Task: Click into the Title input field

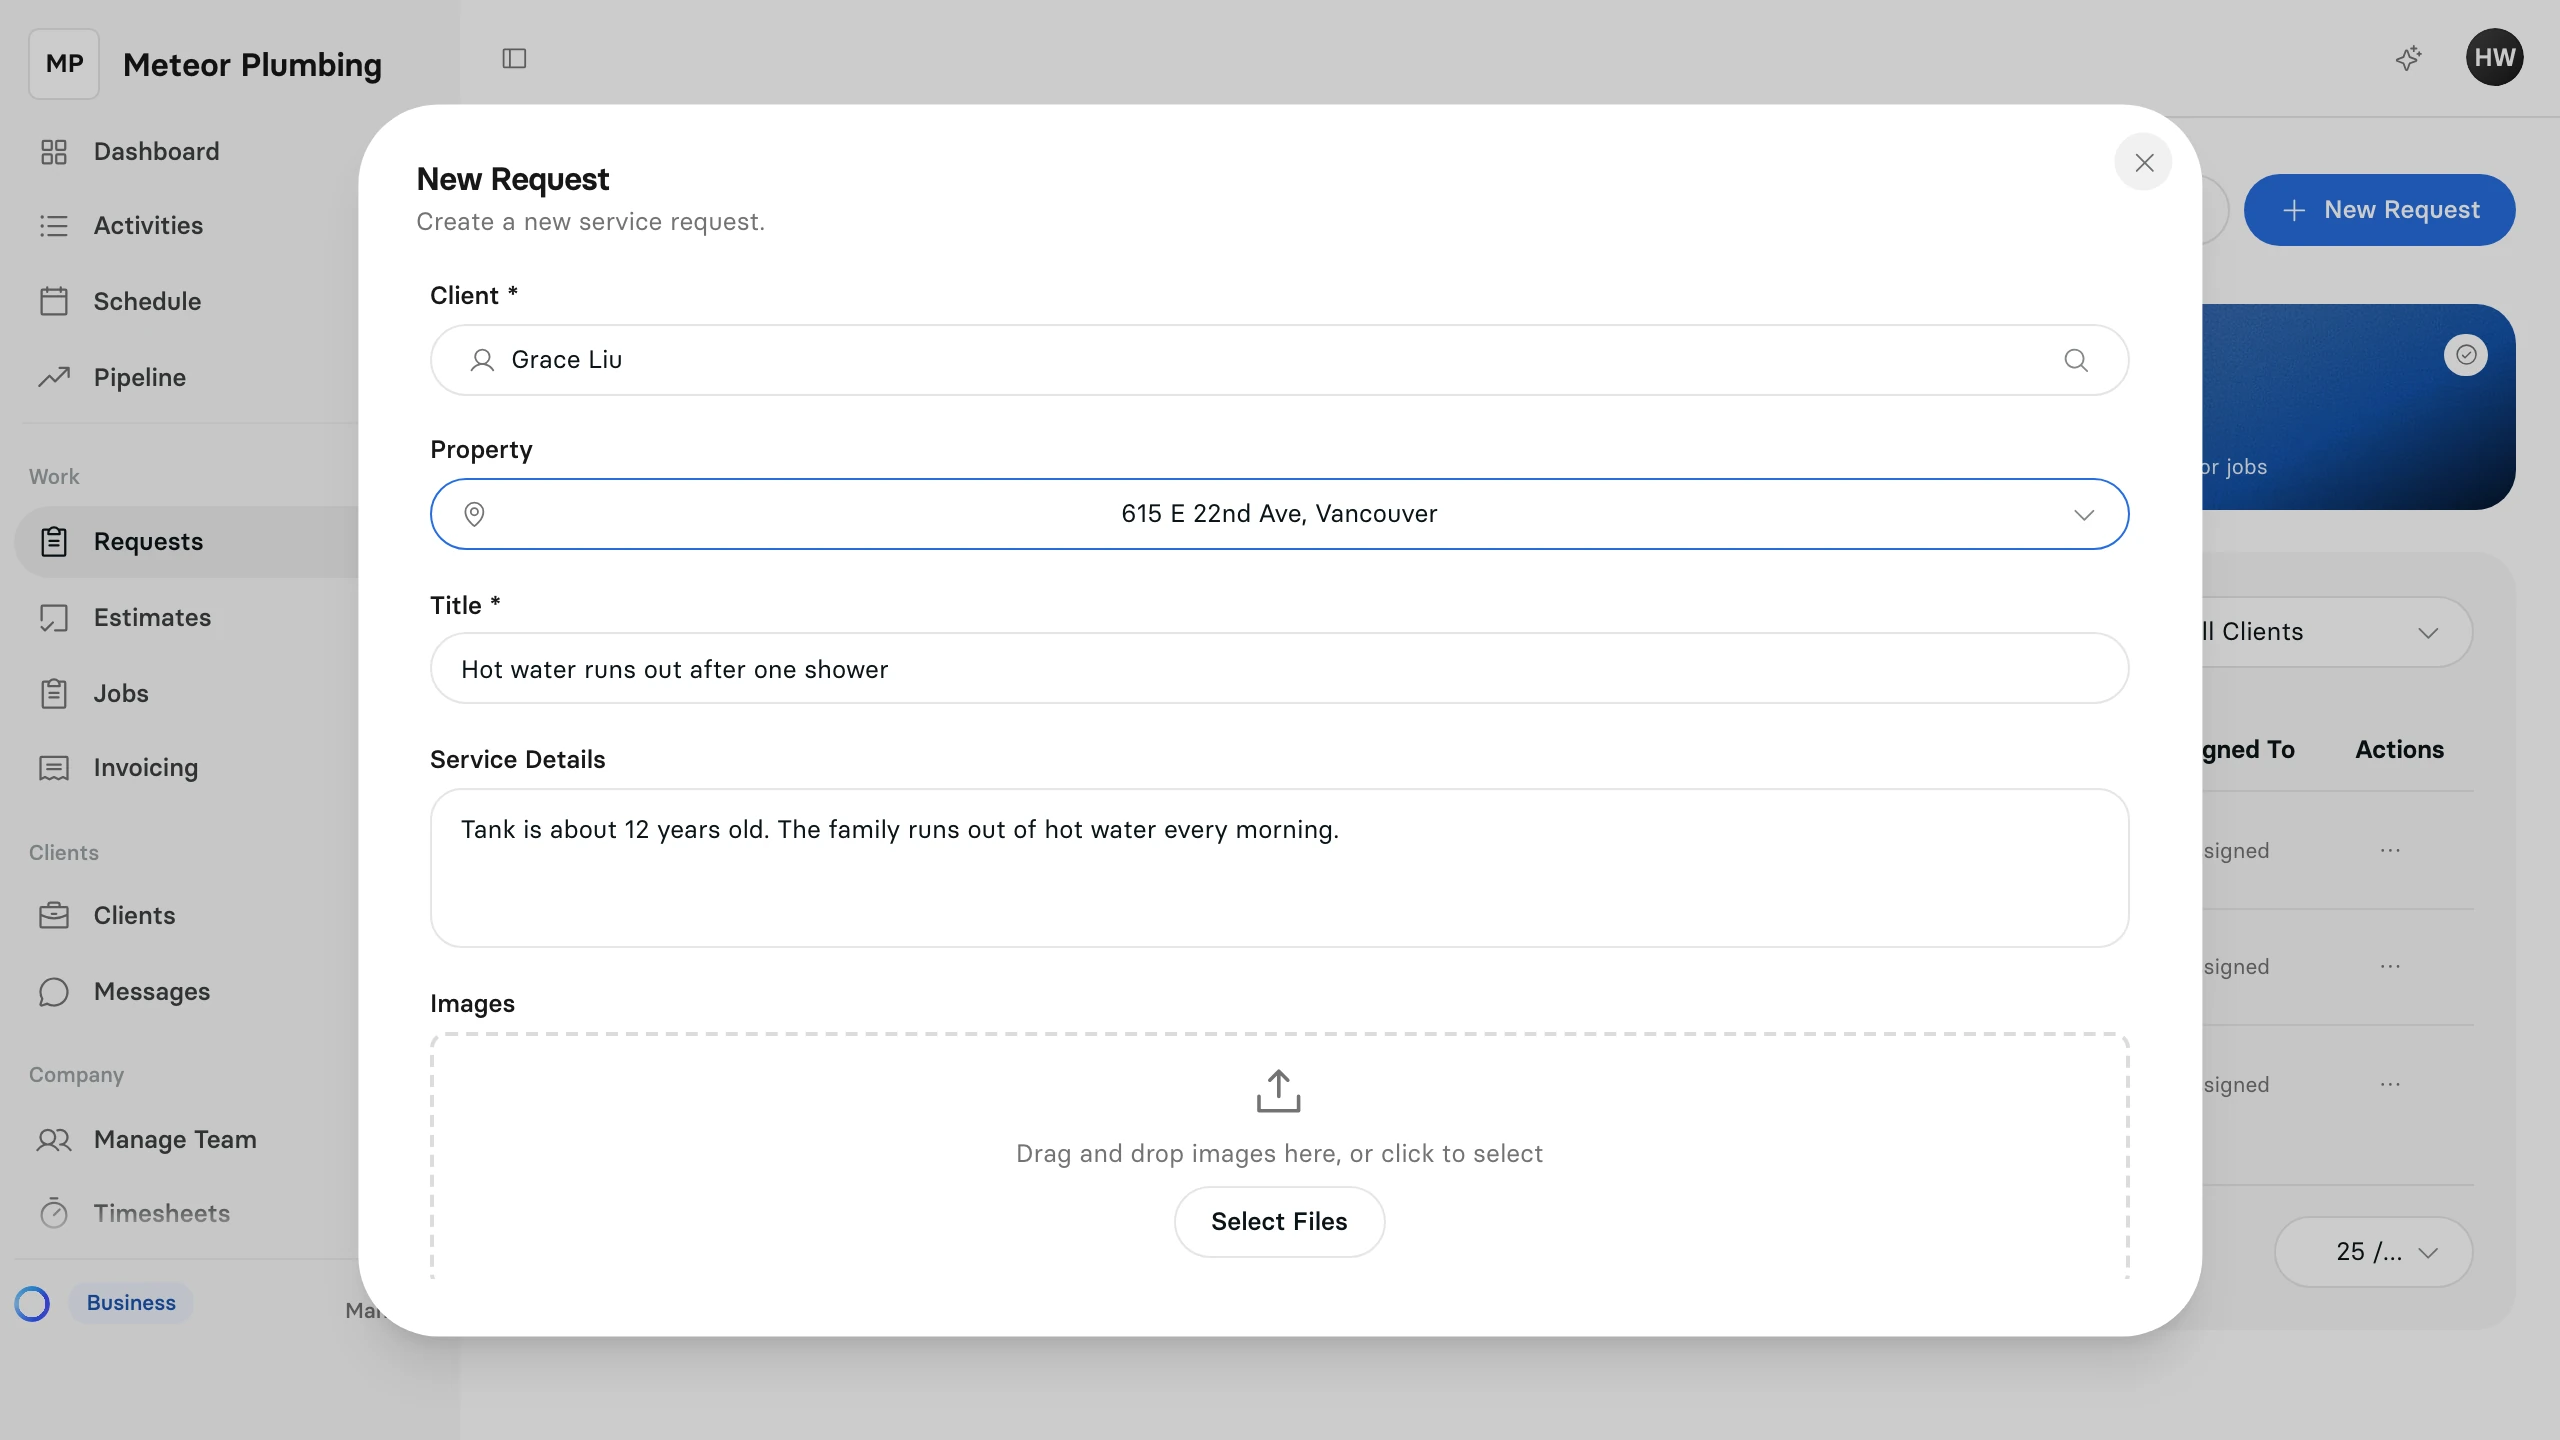Action: click(1279, 668)
